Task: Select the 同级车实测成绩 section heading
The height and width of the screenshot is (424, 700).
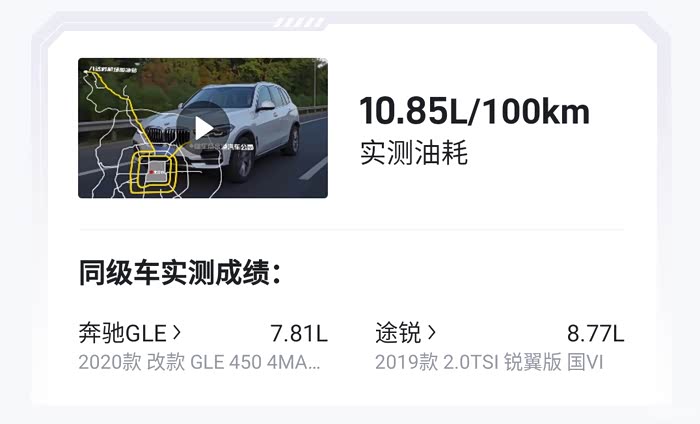Action: [x=180, y=272]
